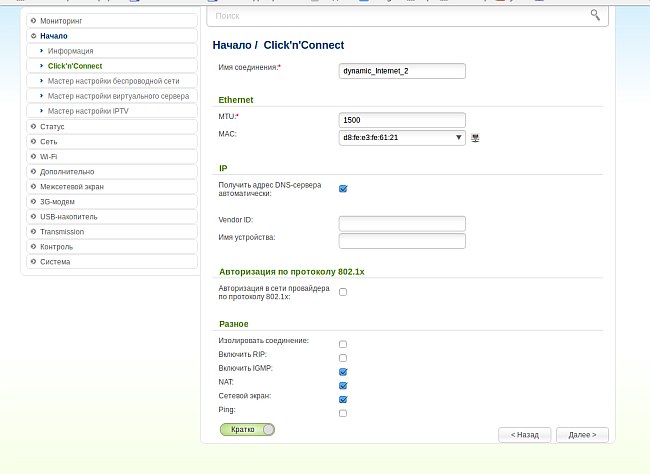This screenshot has width=650, height=474.
Task: Click the clone MAC address icon
Action: [x=476, y=138]
